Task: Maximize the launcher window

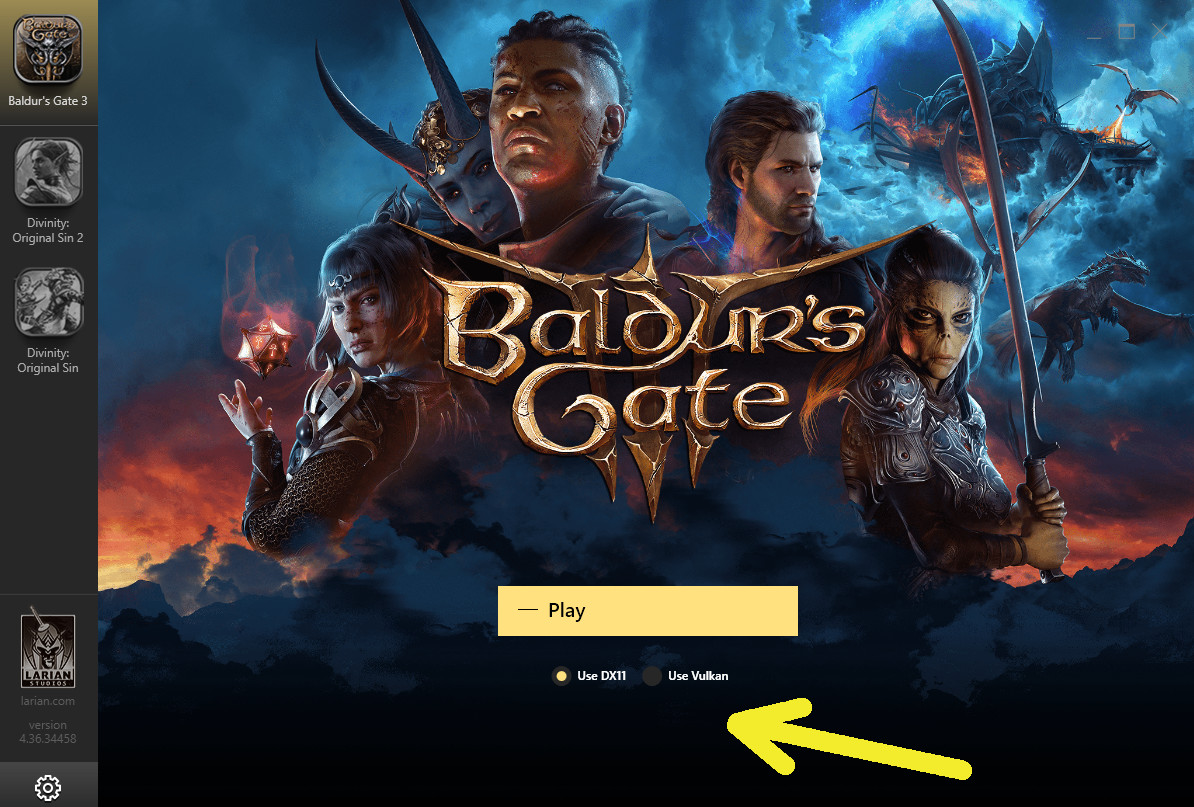Action: tap(1127, 31)
